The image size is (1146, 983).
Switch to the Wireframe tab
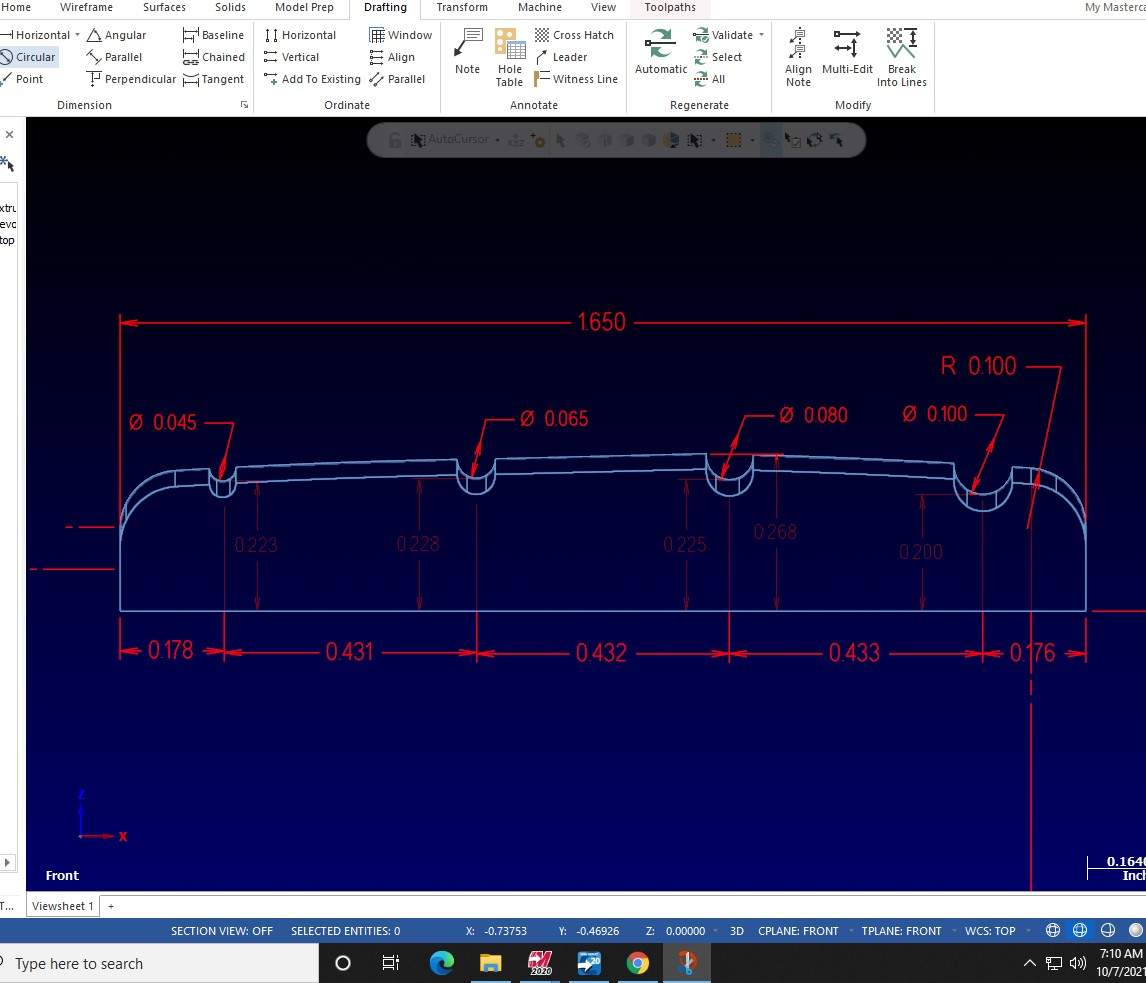(x=86, y=7)
